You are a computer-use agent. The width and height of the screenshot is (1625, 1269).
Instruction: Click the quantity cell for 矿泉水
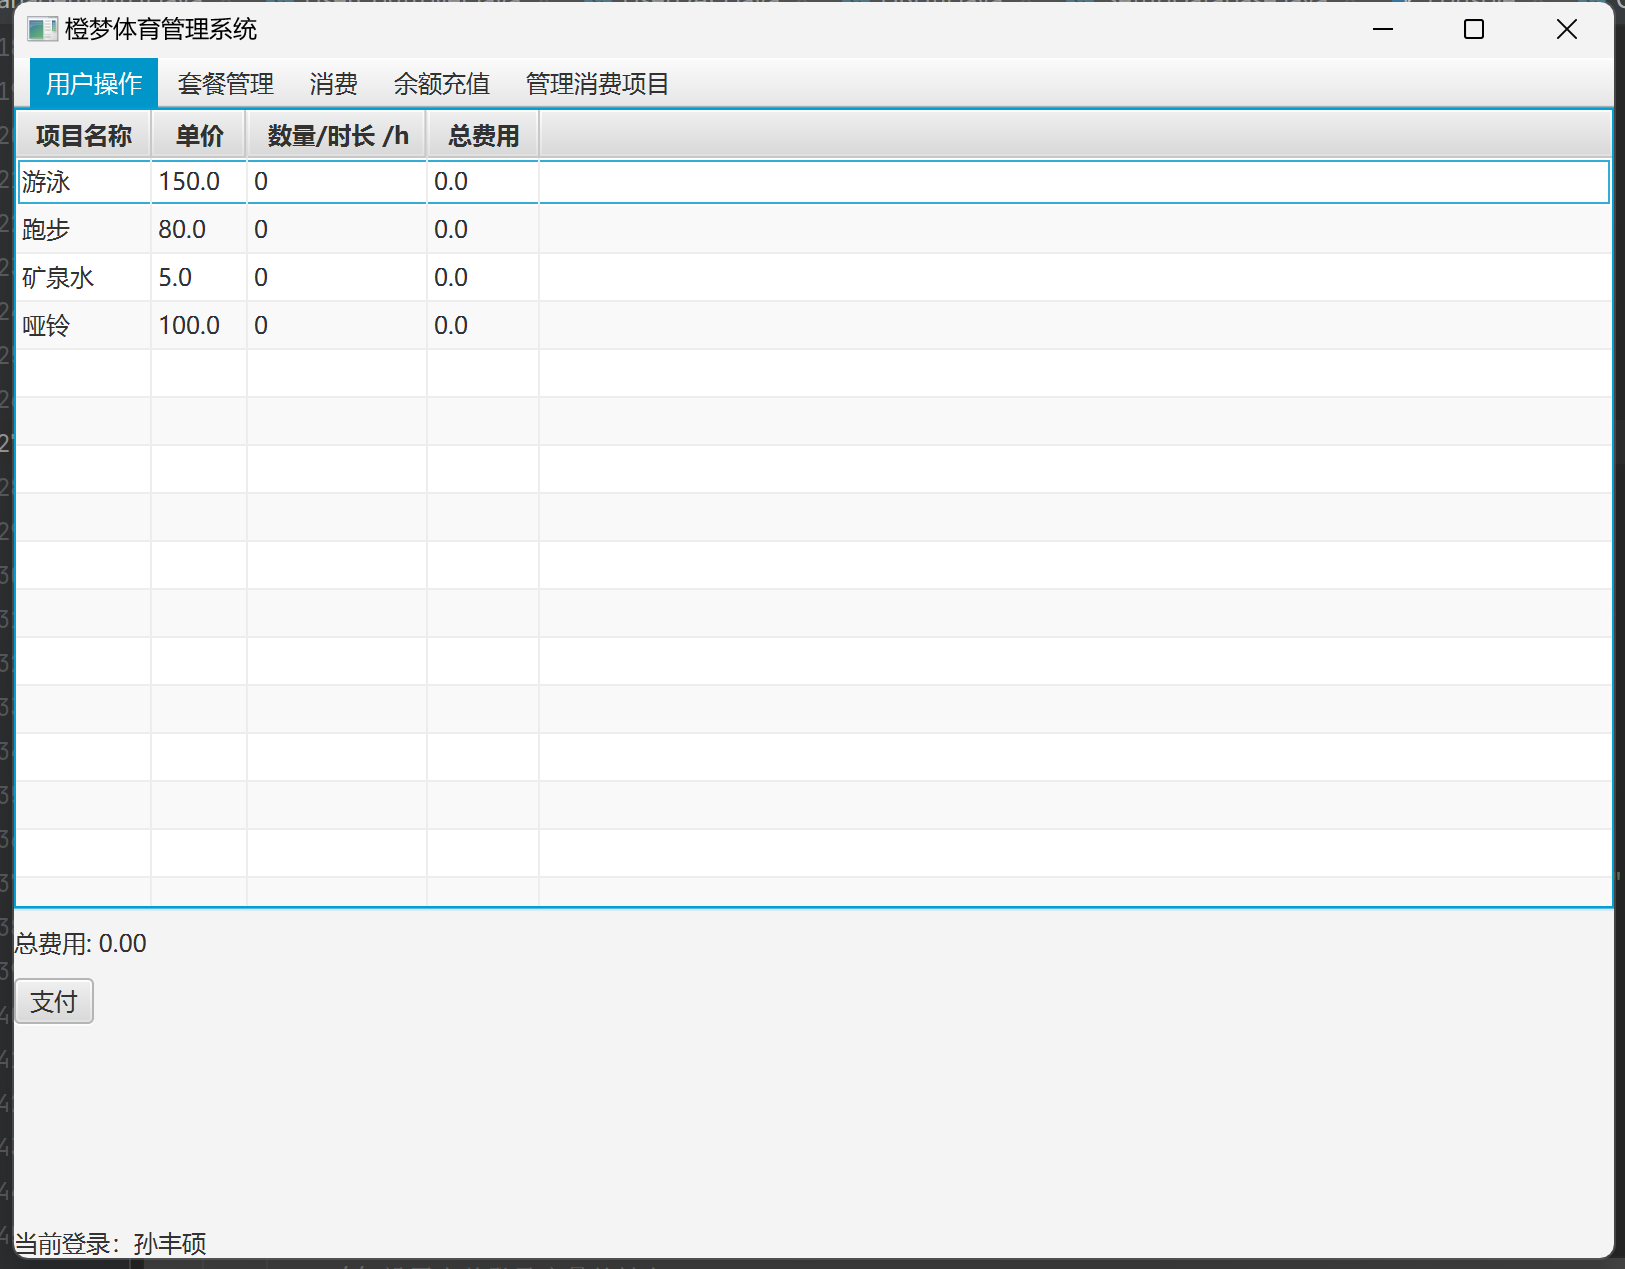pos(337,278)
